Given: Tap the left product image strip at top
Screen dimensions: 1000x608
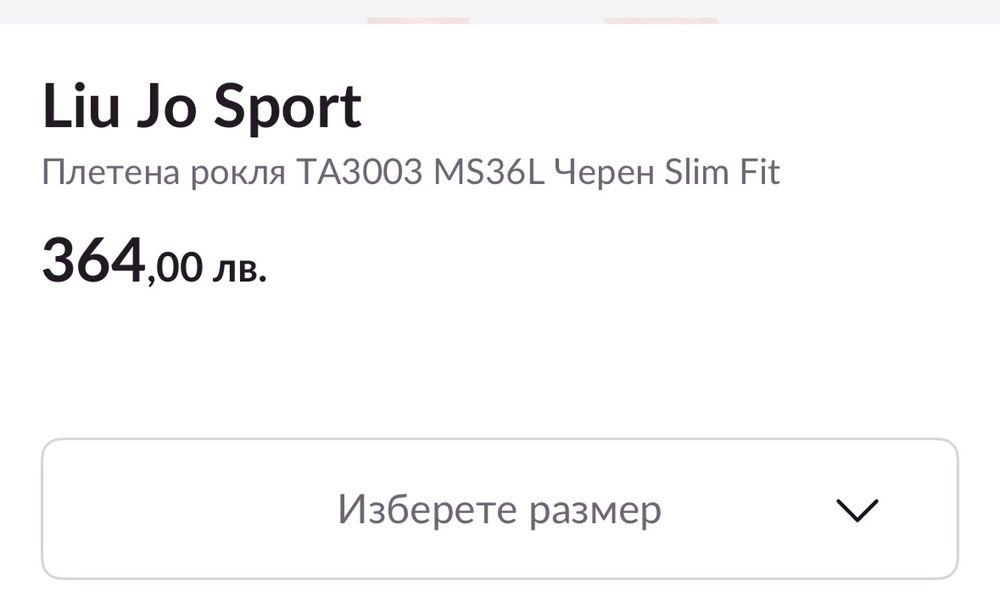Looking at the screenshot, I should tap(418, 20).
